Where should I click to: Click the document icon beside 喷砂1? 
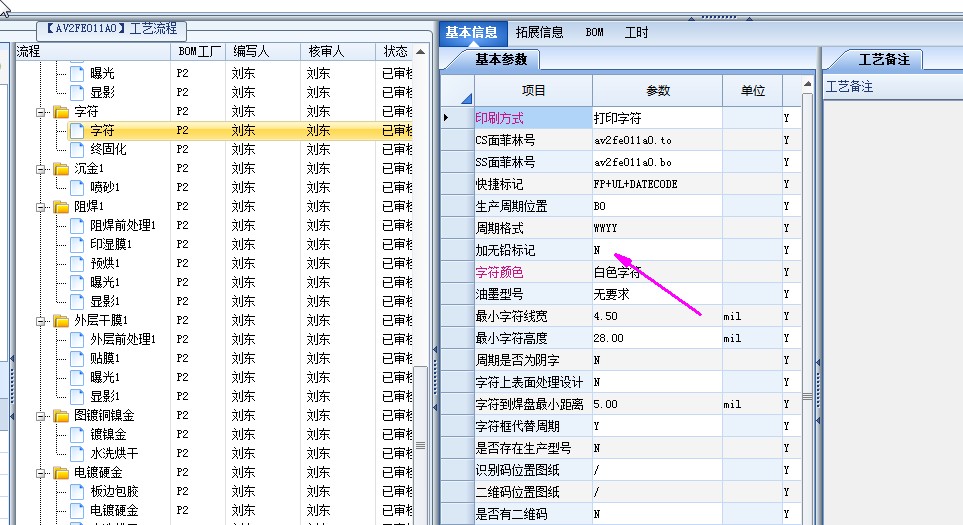[x=77, y=187]
